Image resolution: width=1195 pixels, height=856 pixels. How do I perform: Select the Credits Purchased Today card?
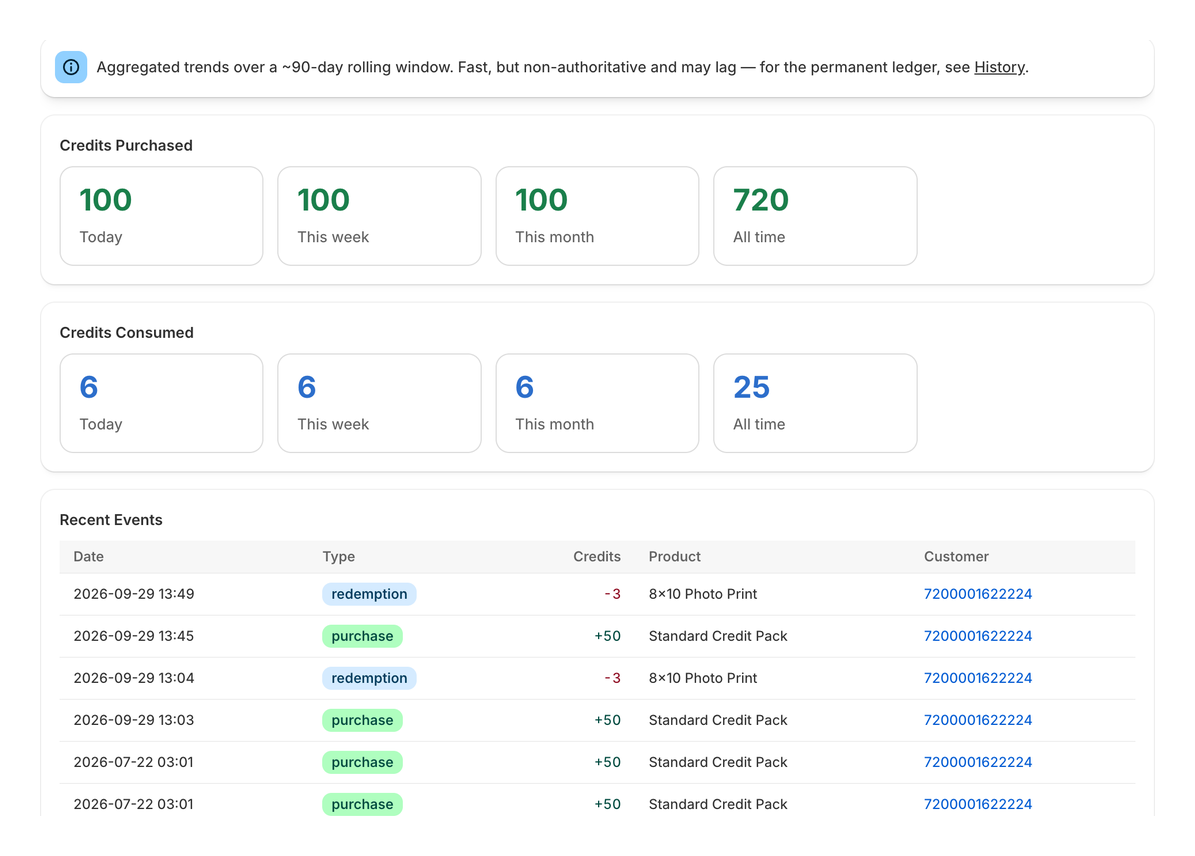(x=162, y=216)
